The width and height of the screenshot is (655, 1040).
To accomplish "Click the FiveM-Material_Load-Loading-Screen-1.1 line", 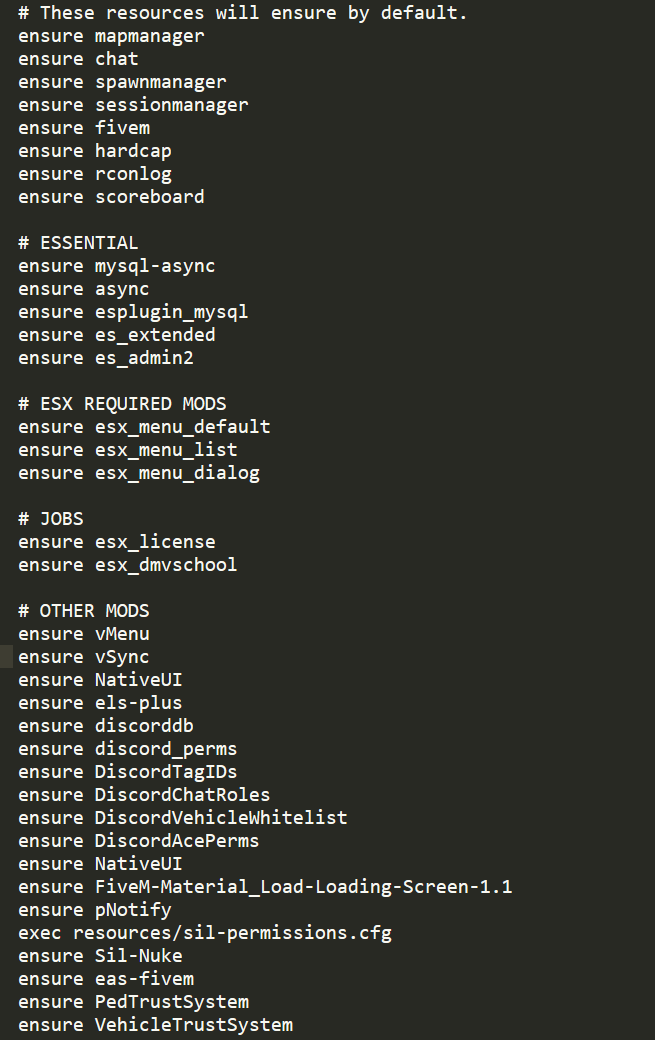I will [x=265, y=887].
